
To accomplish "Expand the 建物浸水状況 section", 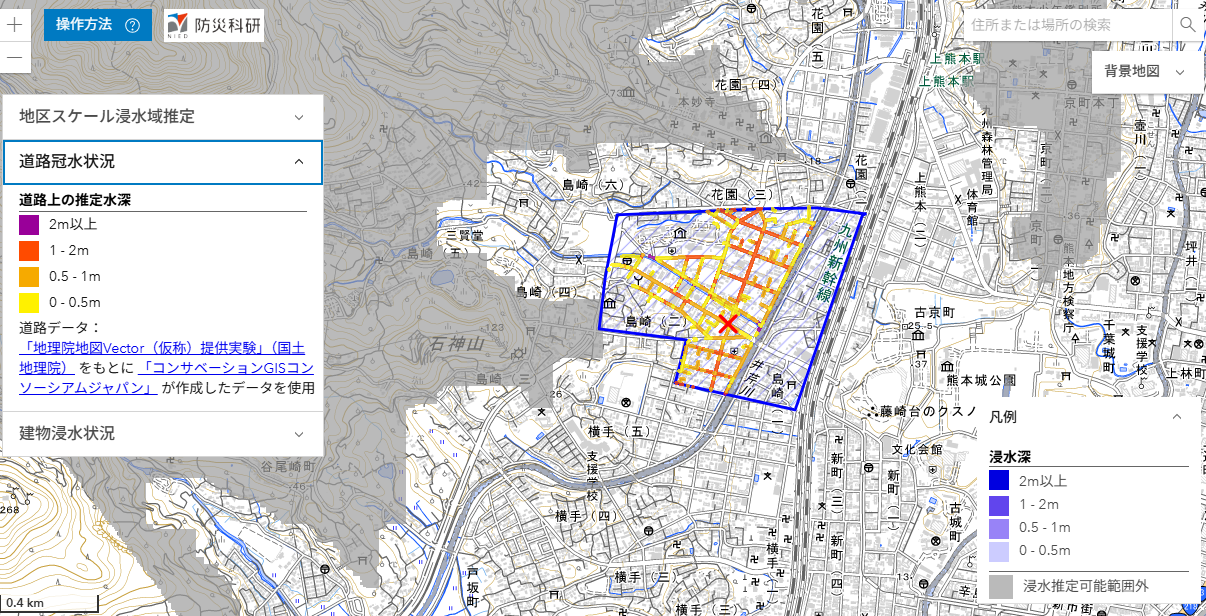I will click(x=162, y=434).
